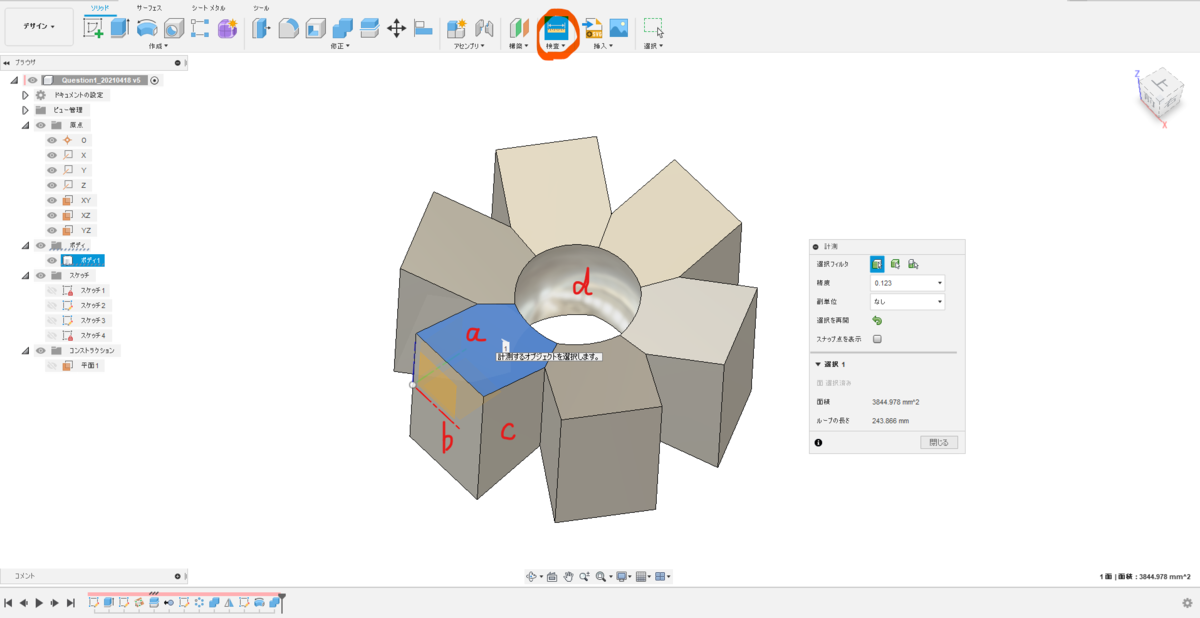Jump to timeline beginning
Image resolution: width=1200 pixels, height=618 pixels.
point(8,603)
